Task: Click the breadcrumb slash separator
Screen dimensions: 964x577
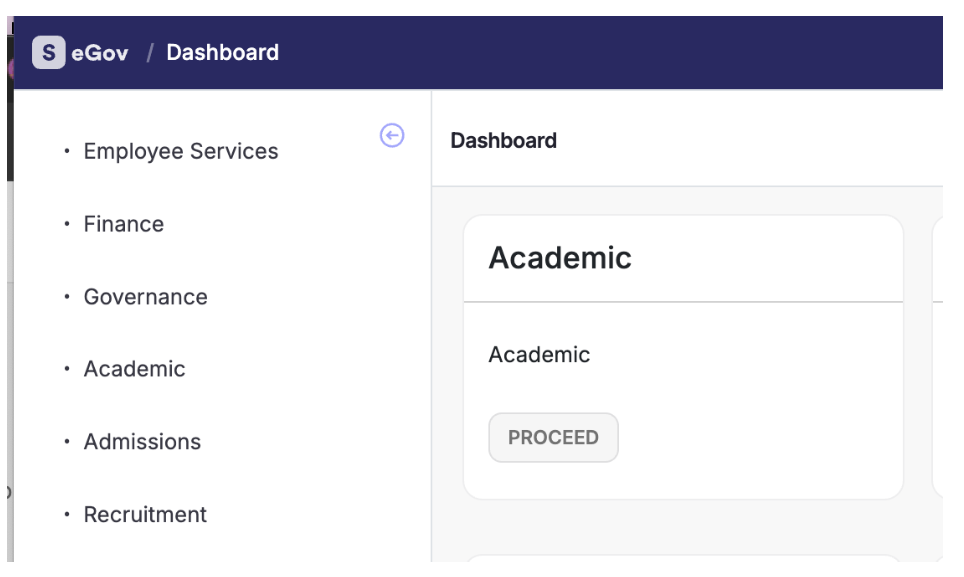Action: tap(149, 53)
